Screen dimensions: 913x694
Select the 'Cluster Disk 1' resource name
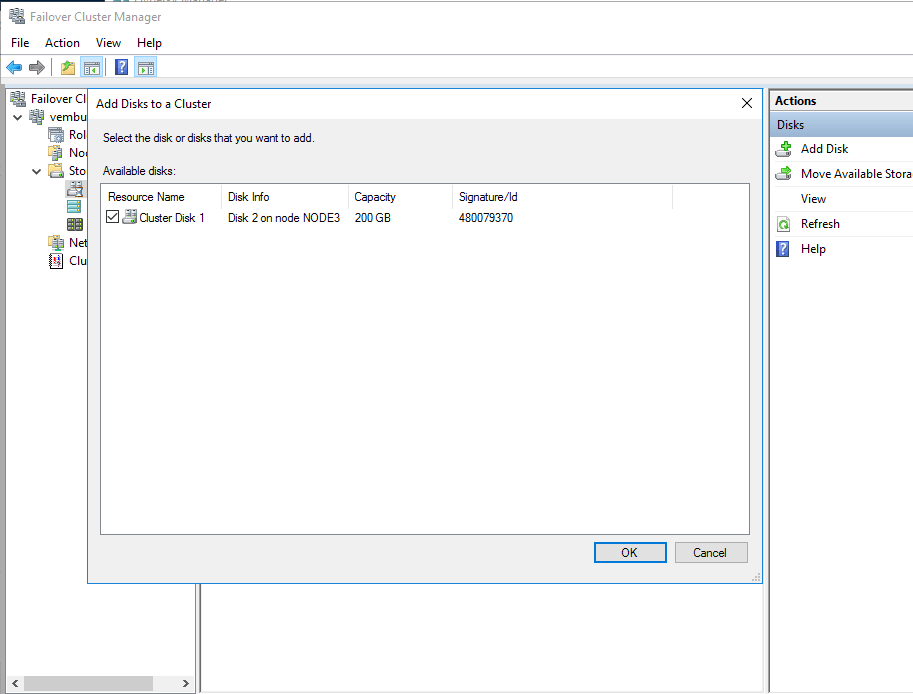tap(172, 218)
